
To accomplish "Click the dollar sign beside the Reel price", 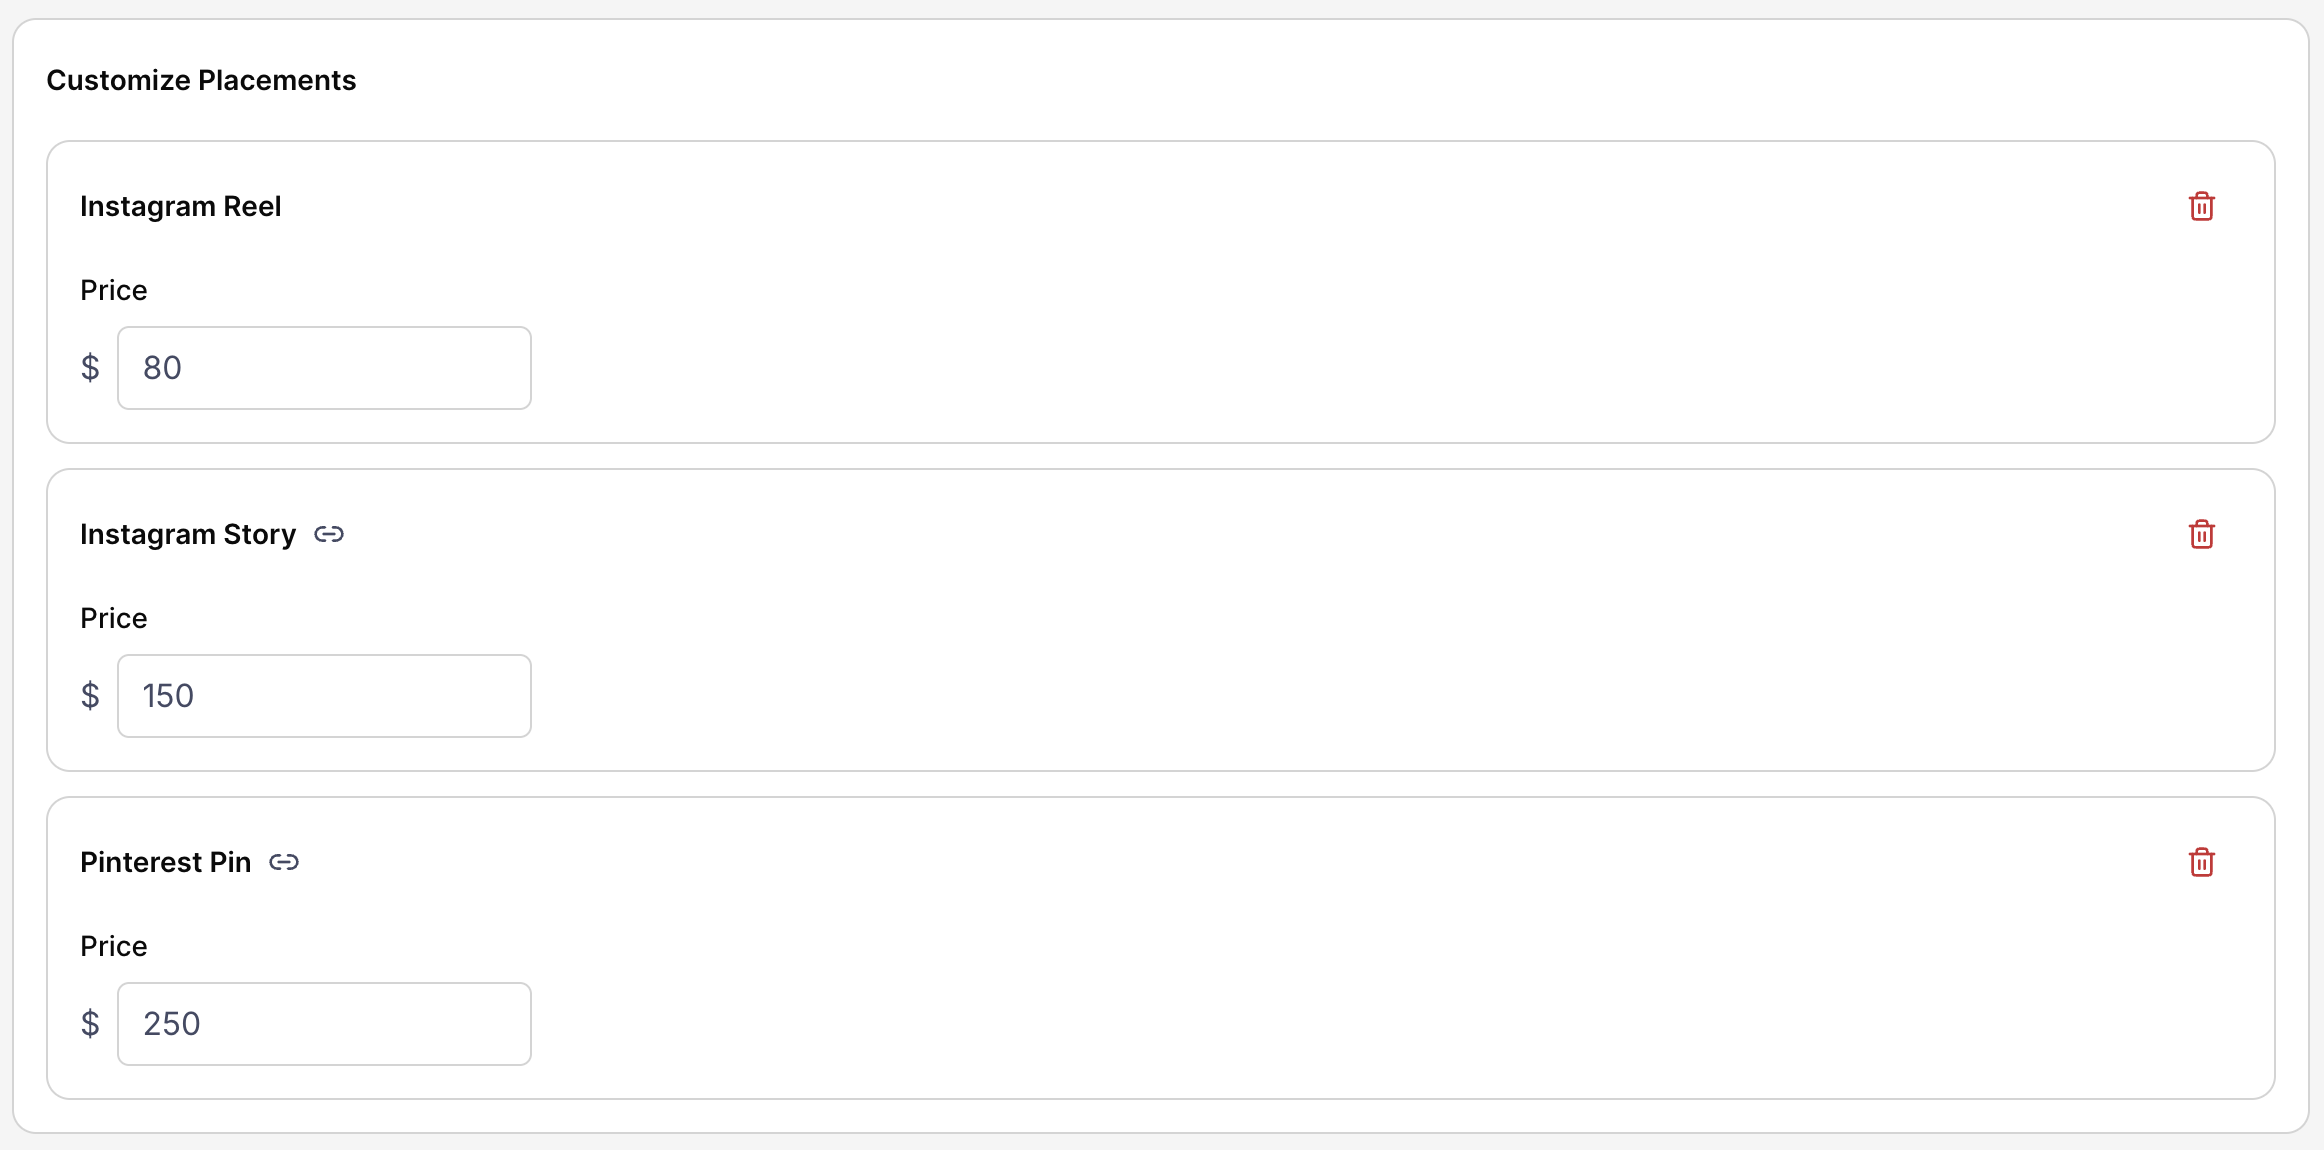I will (x=91, y=367).
